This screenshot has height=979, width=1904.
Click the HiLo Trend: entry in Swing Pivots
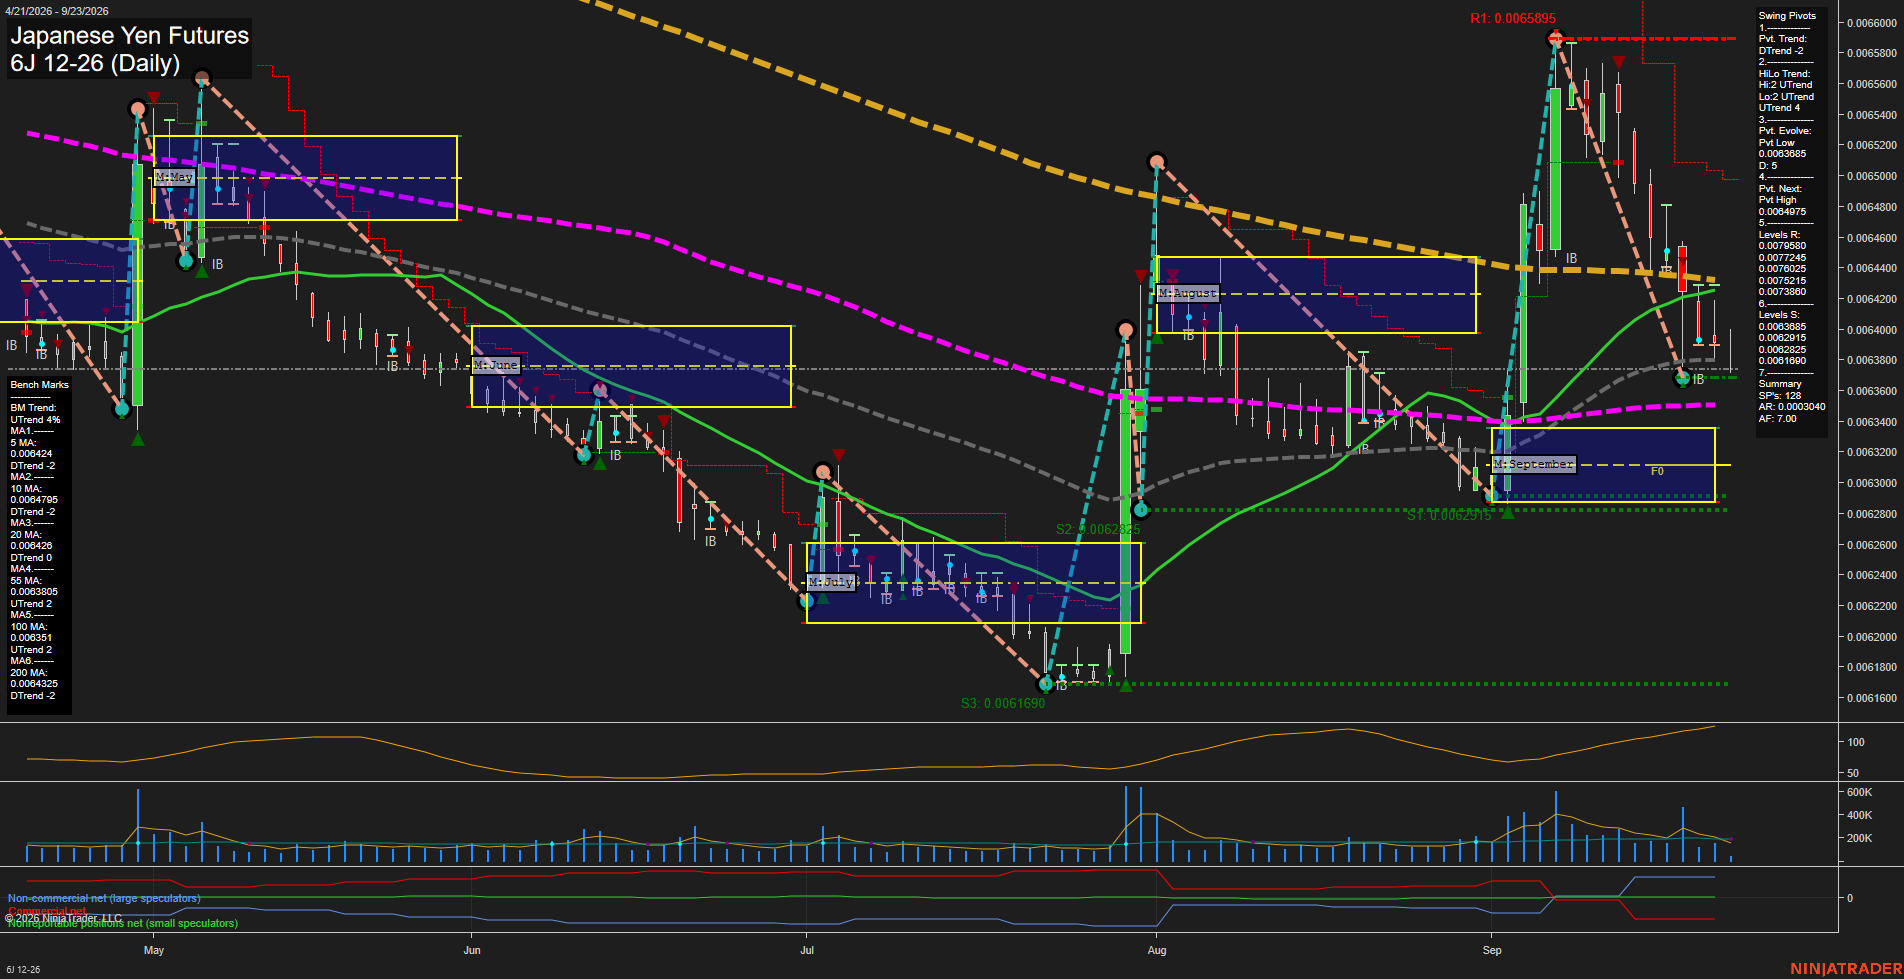[x=1785, y=74]
